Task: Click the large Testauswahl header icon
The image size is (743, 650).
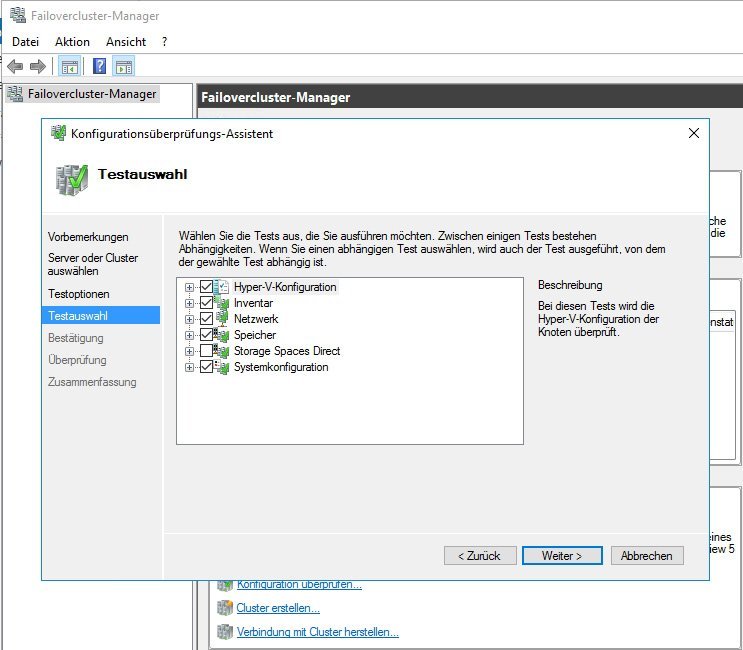Action: click(x=72, y=180)
